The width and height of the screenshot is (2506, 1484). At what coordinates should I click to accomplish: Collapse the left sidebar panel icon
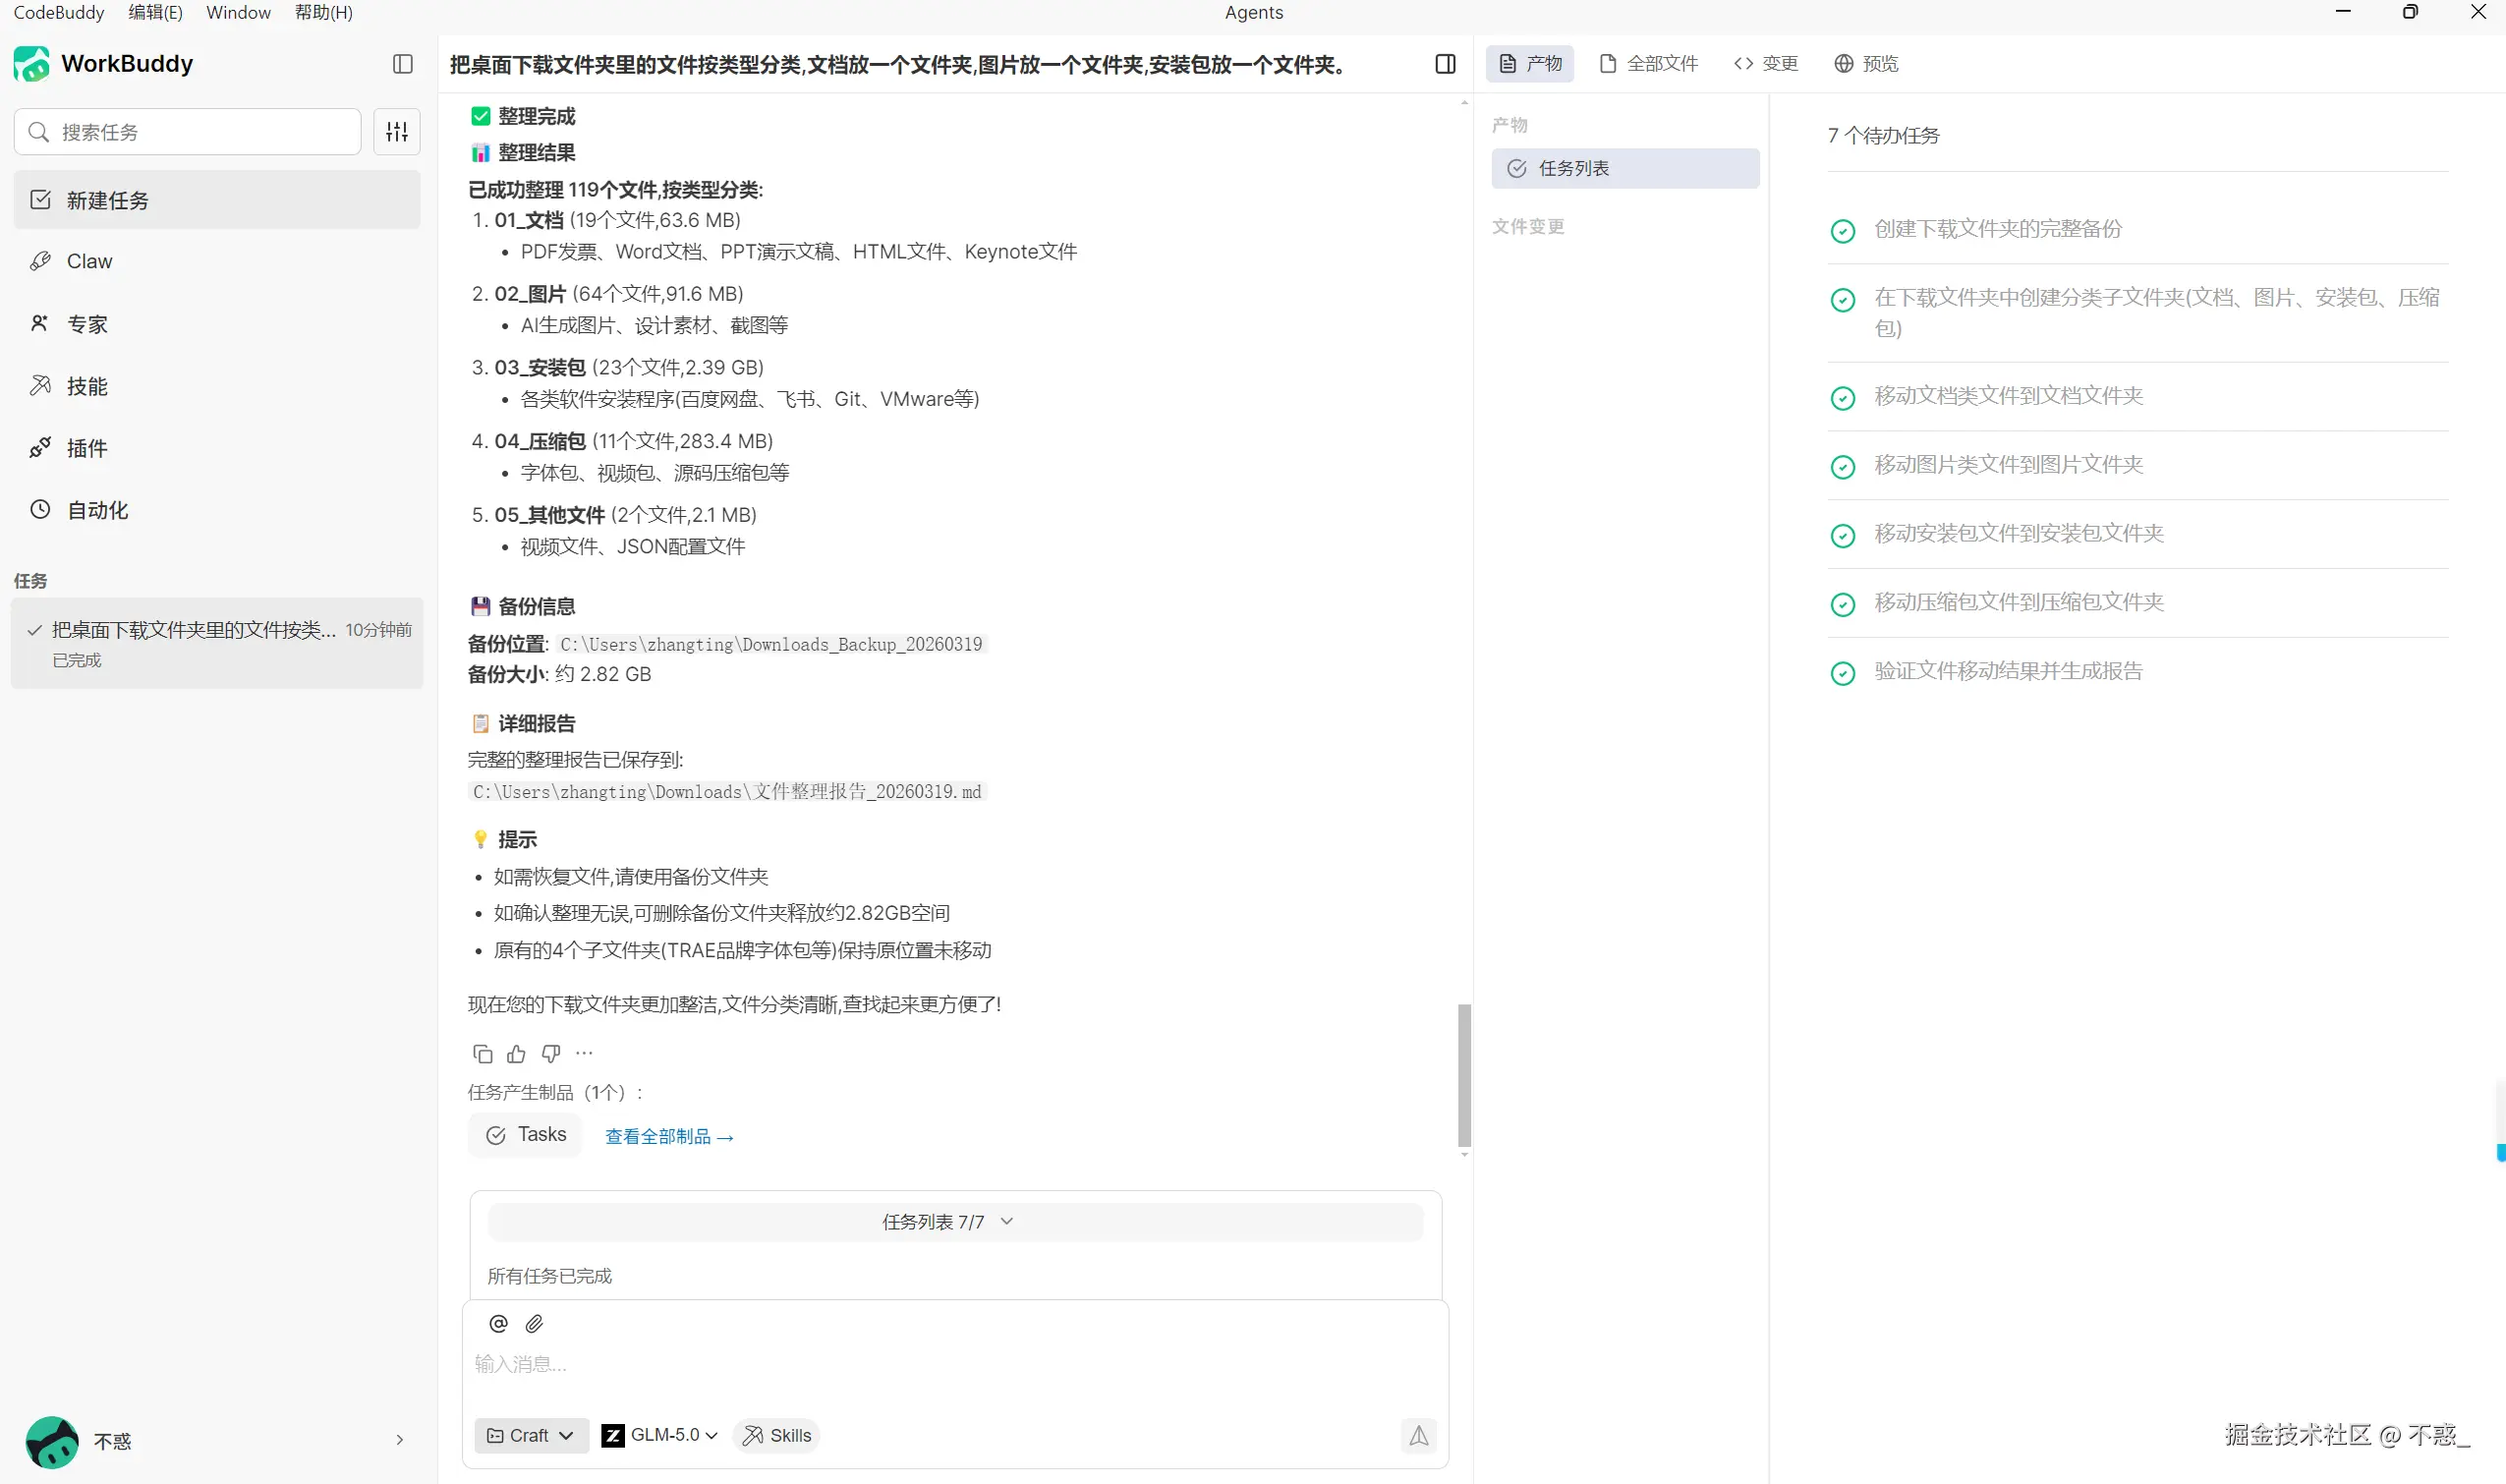[403, 64]
